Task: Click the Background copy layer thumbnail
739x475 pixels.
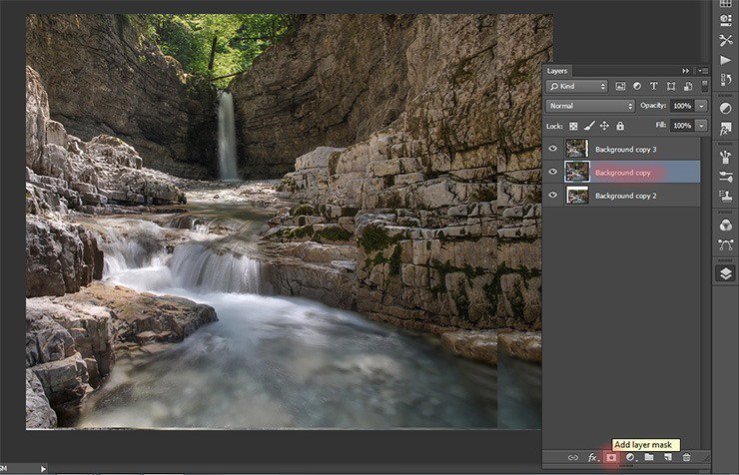Action: coord(577,172)
